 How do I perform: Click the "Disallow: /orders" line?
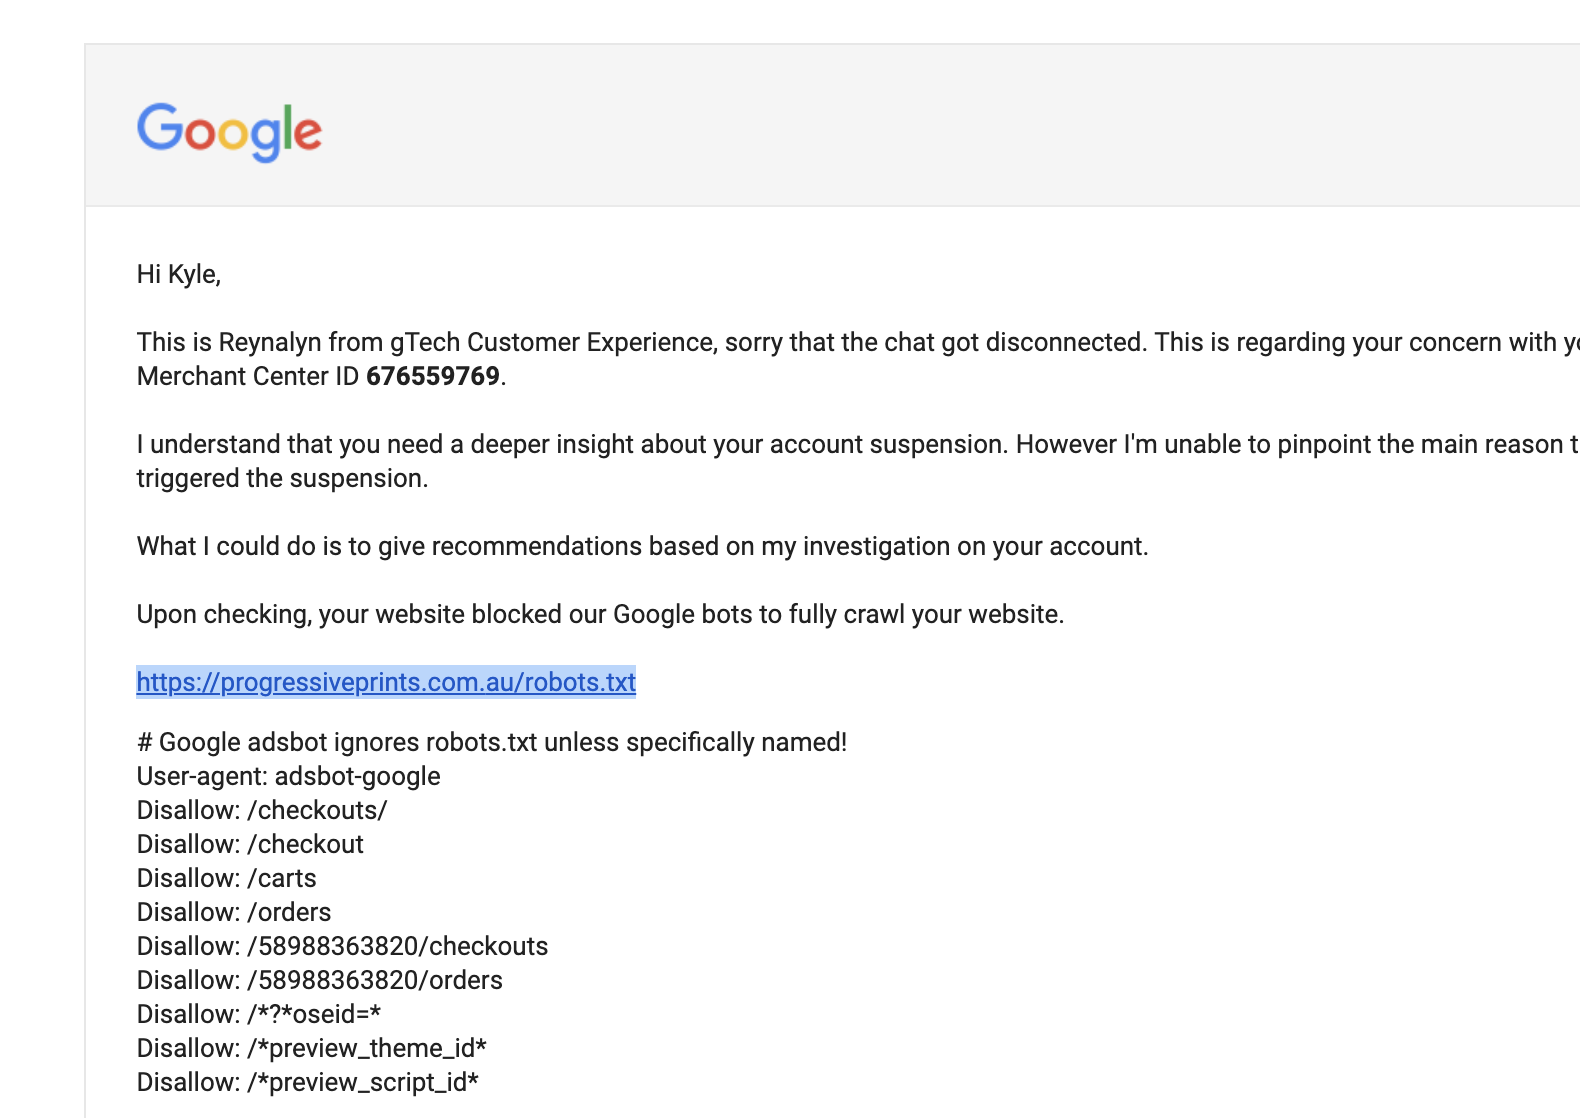234,912
